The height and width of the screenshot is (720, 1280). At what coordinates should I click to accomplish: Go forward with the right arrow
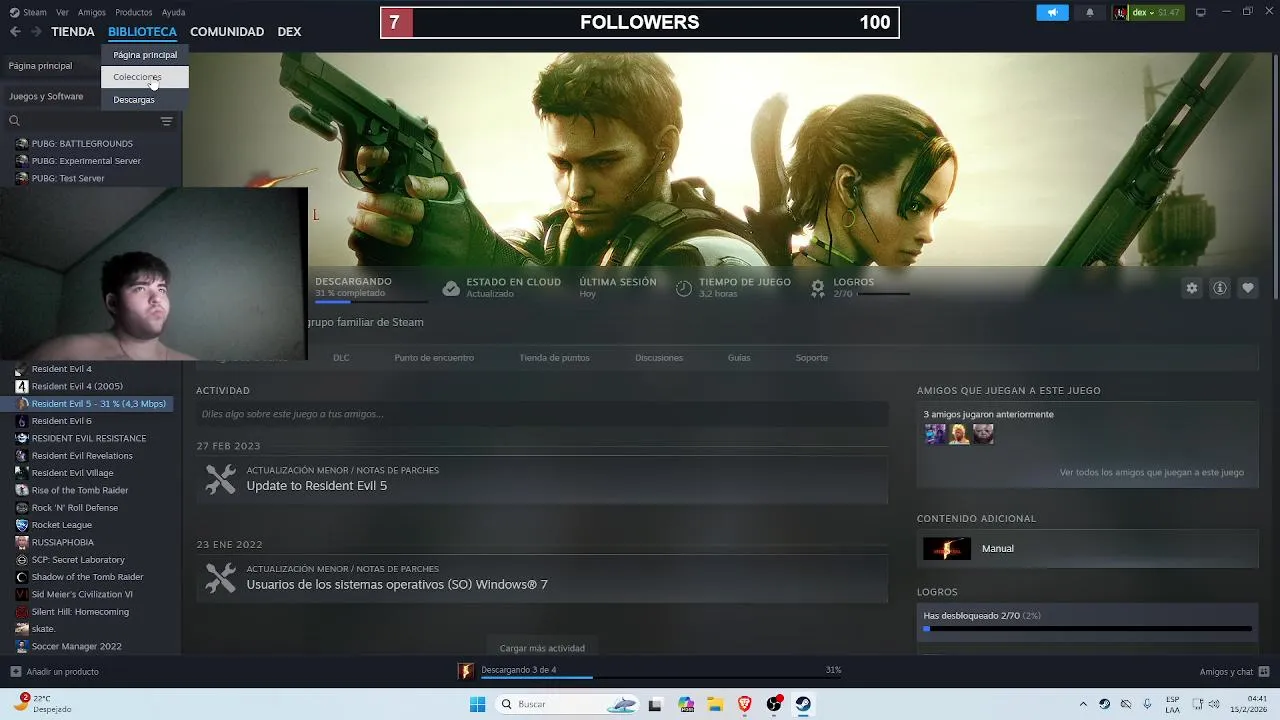click(36, 32)
